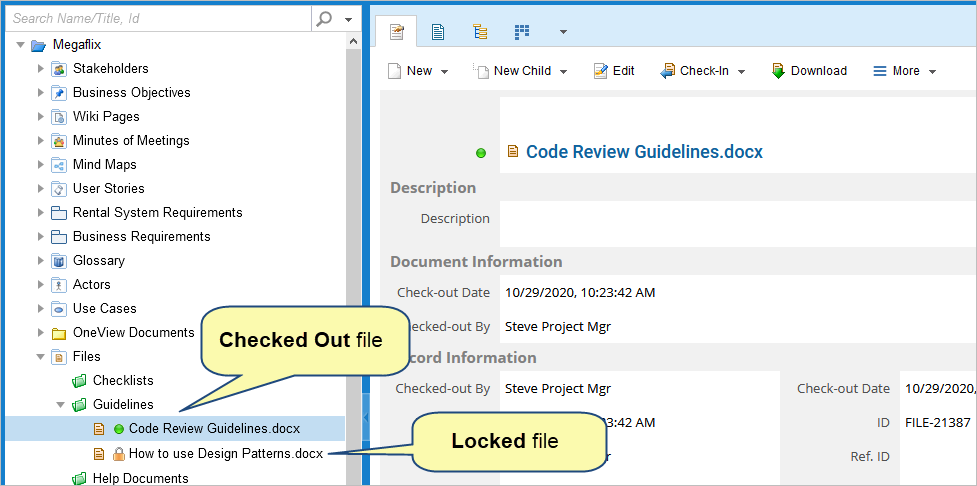The width and height of the screenshot is (977, 486).
Task: Expand the Minutes of Meetings folder
Action: 41,140
